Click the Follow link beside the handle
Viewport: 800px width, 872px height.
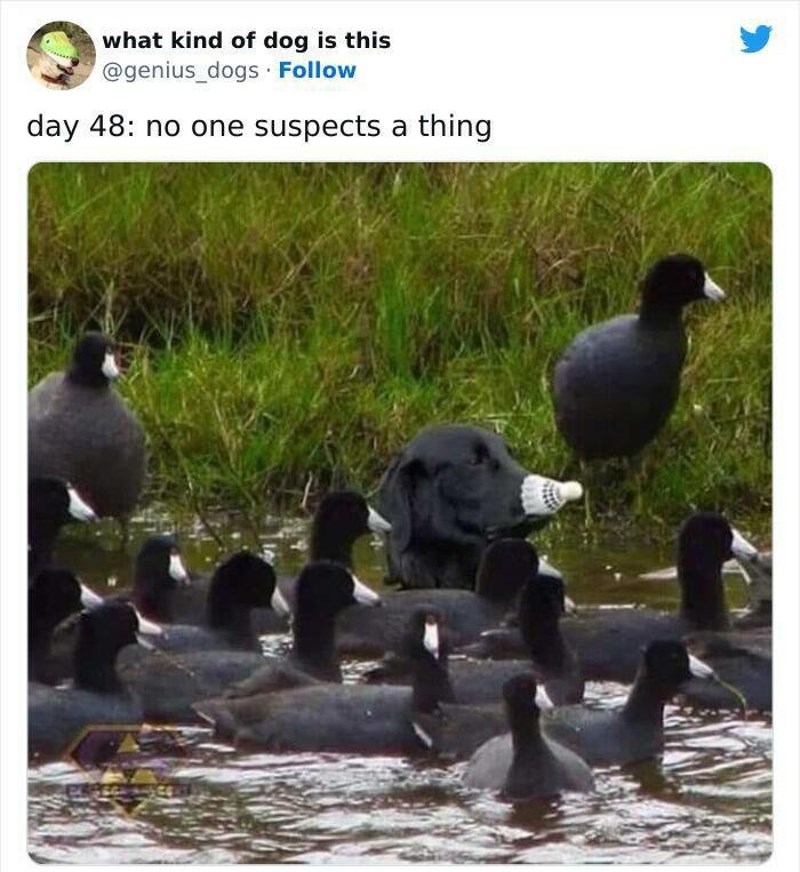pyautogui.click(x=317, y=71)
